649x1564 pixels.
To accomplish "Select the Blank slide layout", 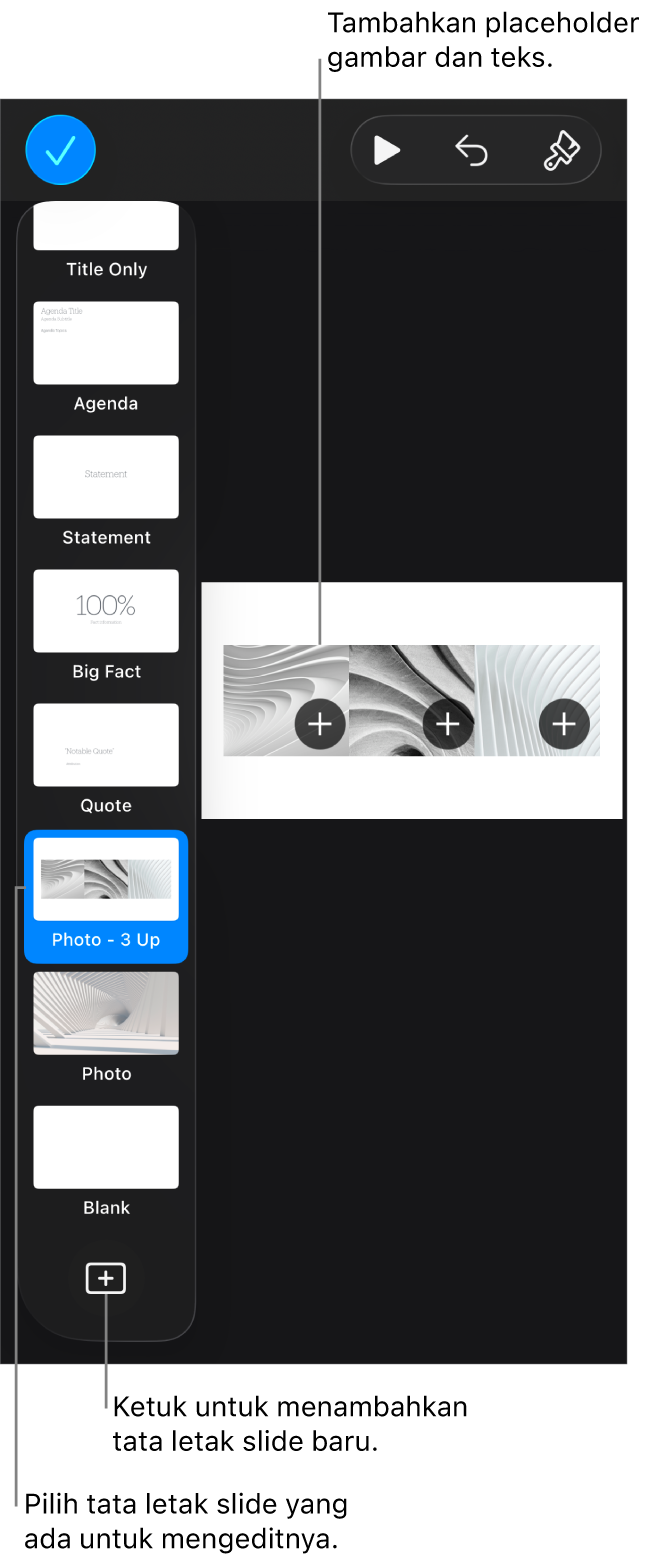I will (106, 1147).
